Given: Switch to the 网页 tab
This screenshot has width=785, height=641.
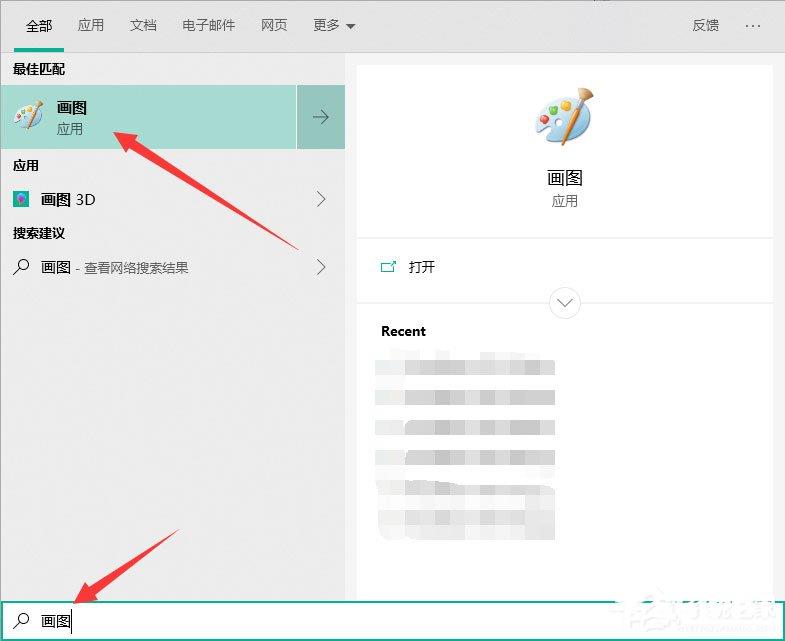Looking at the screenshot, I should tap(274, 25).
